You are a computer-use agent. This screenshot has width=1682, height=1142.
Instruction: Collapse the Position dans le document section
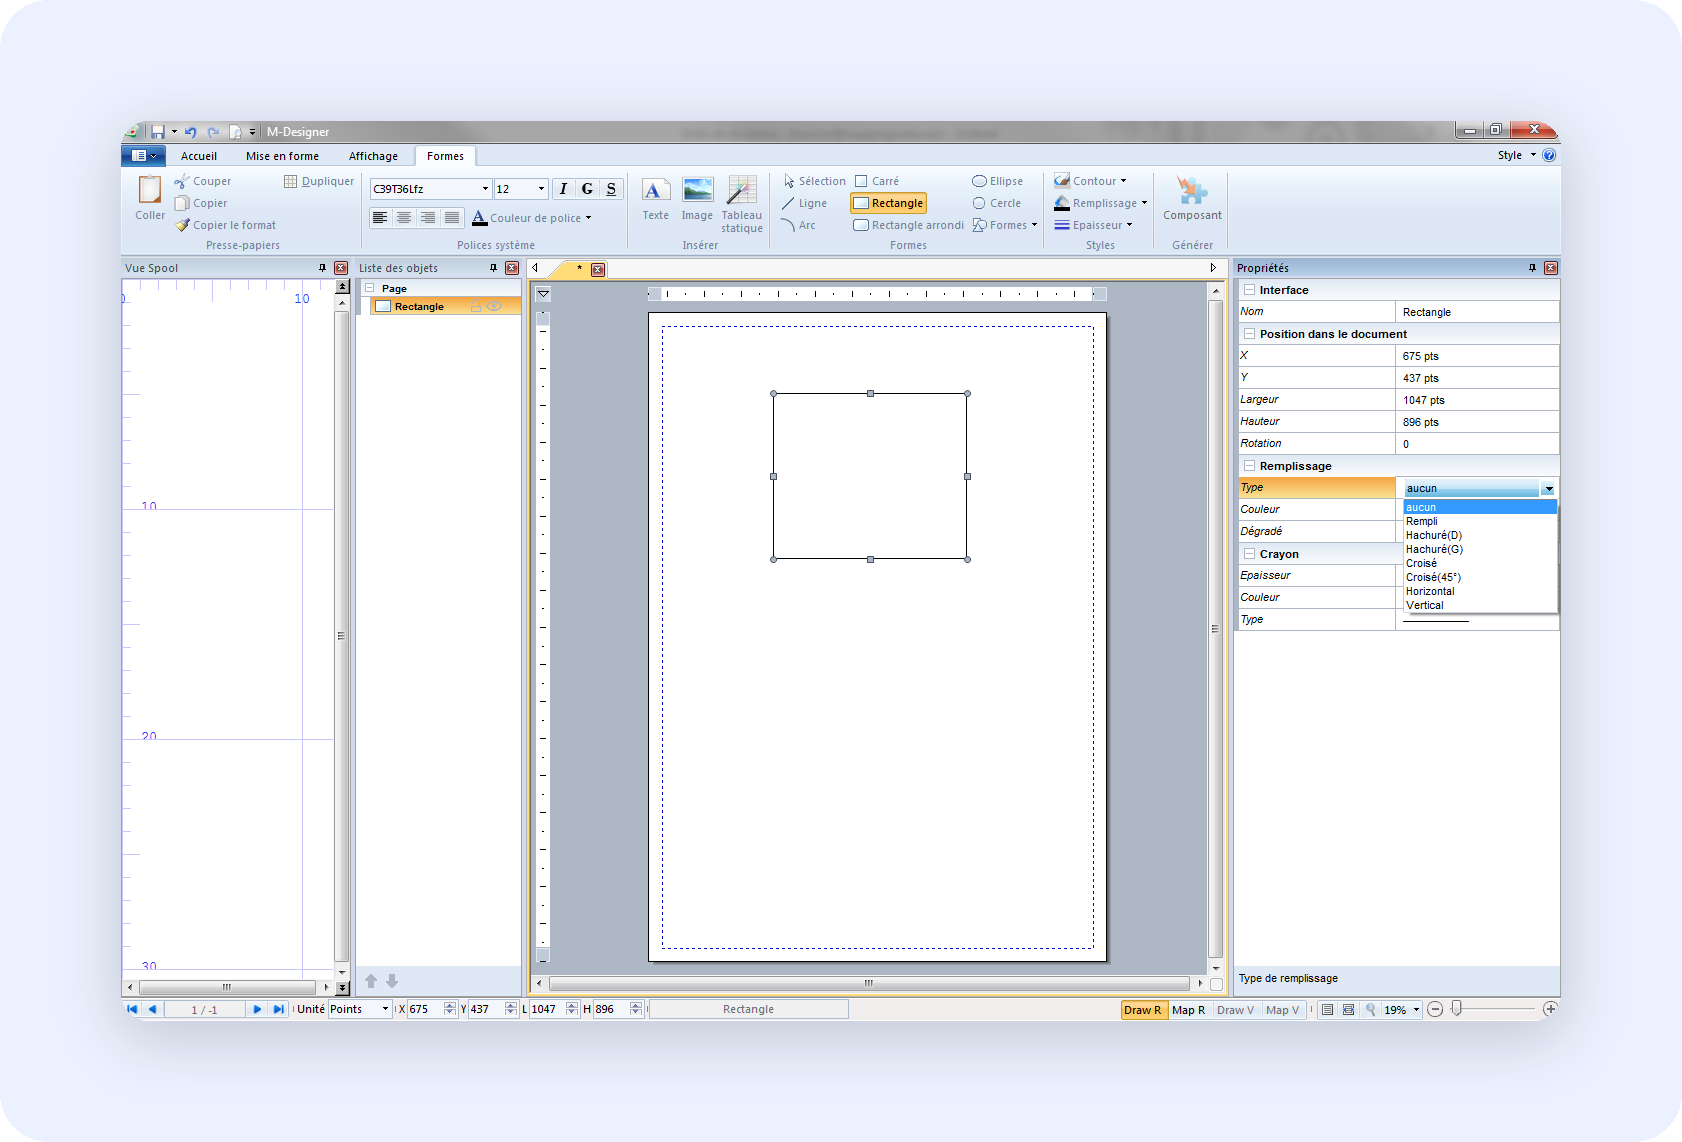point(1249,334)
